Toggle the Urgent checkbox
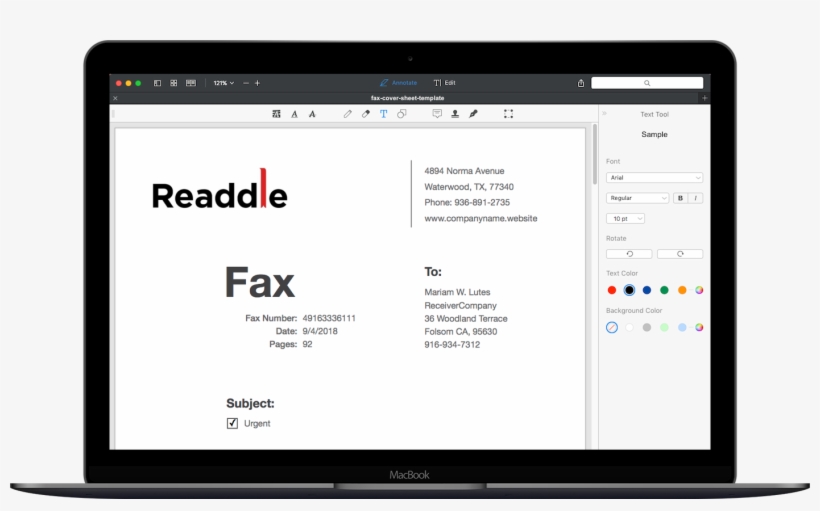Screen dimensions: 820x511 tap(232, 423)
